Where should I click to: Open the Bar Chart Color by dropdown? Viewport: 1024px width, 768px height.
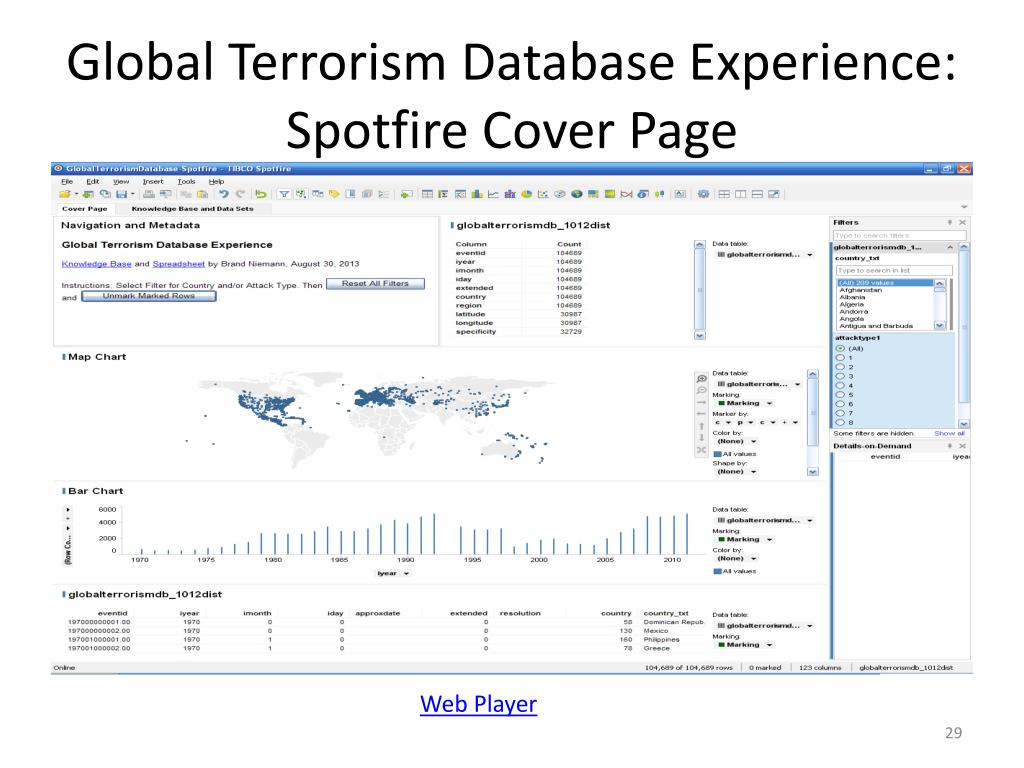pos(737,558)
